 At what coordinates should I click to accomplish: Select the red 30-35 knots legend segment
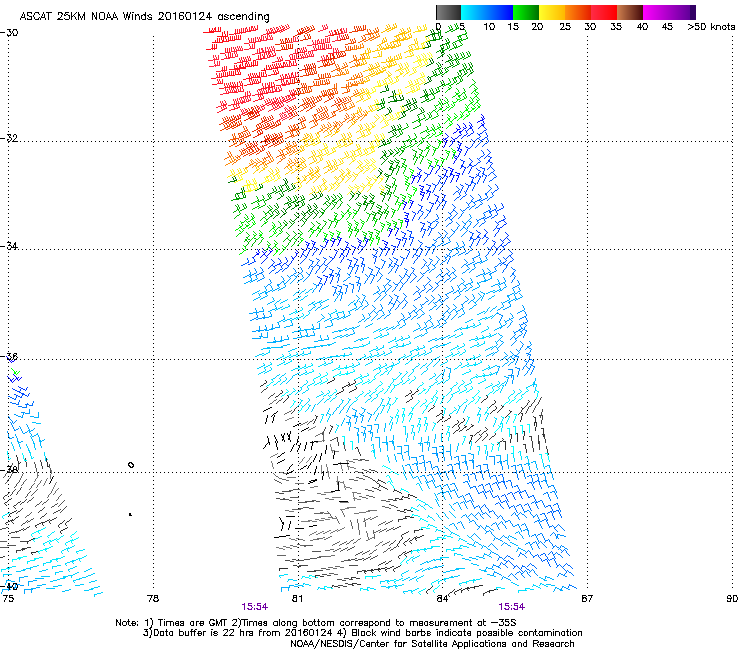pyautogui.click(x=604, y=12)
